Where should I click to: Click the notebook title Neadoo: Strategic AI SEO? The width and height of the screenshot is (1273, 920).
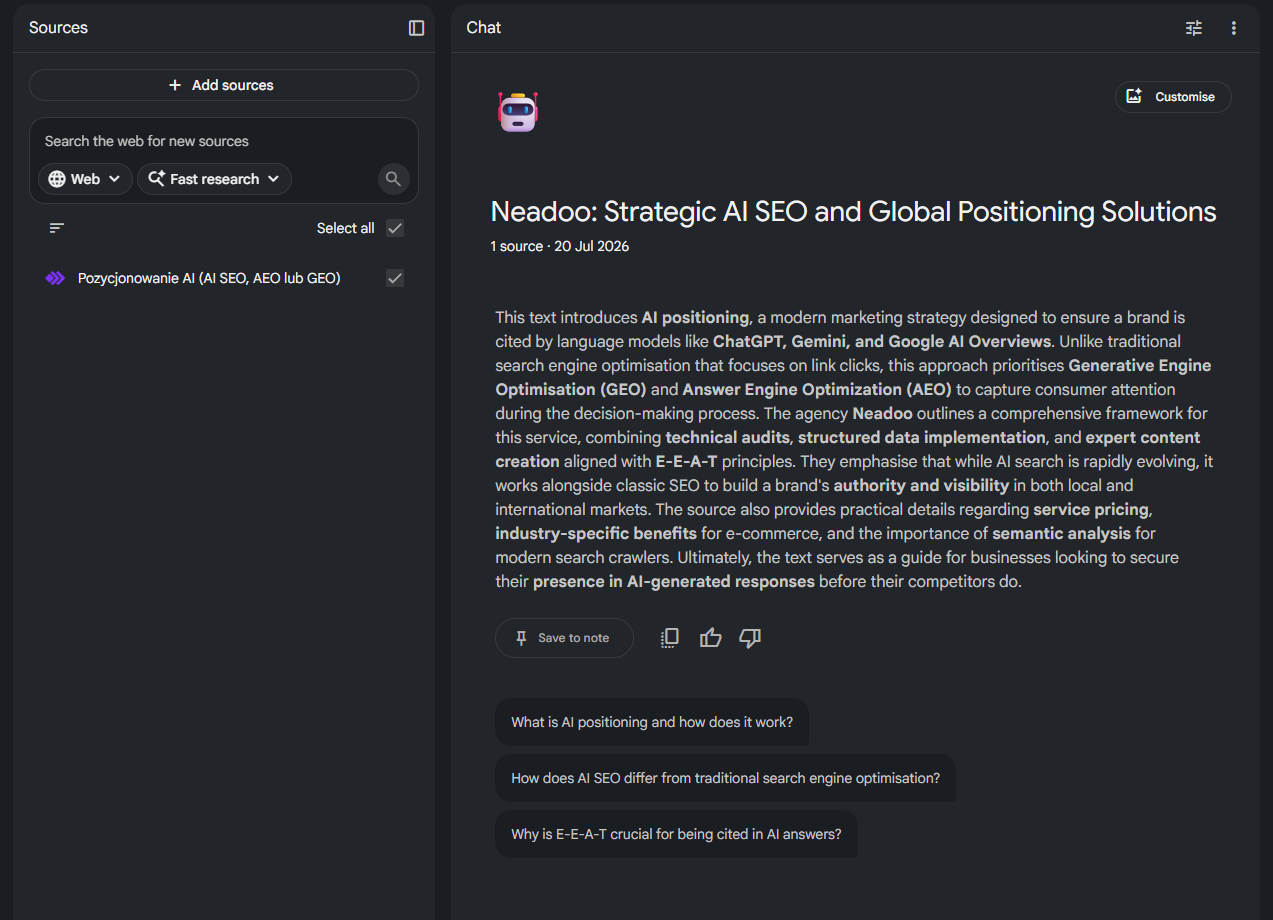[x=853, y=212]
